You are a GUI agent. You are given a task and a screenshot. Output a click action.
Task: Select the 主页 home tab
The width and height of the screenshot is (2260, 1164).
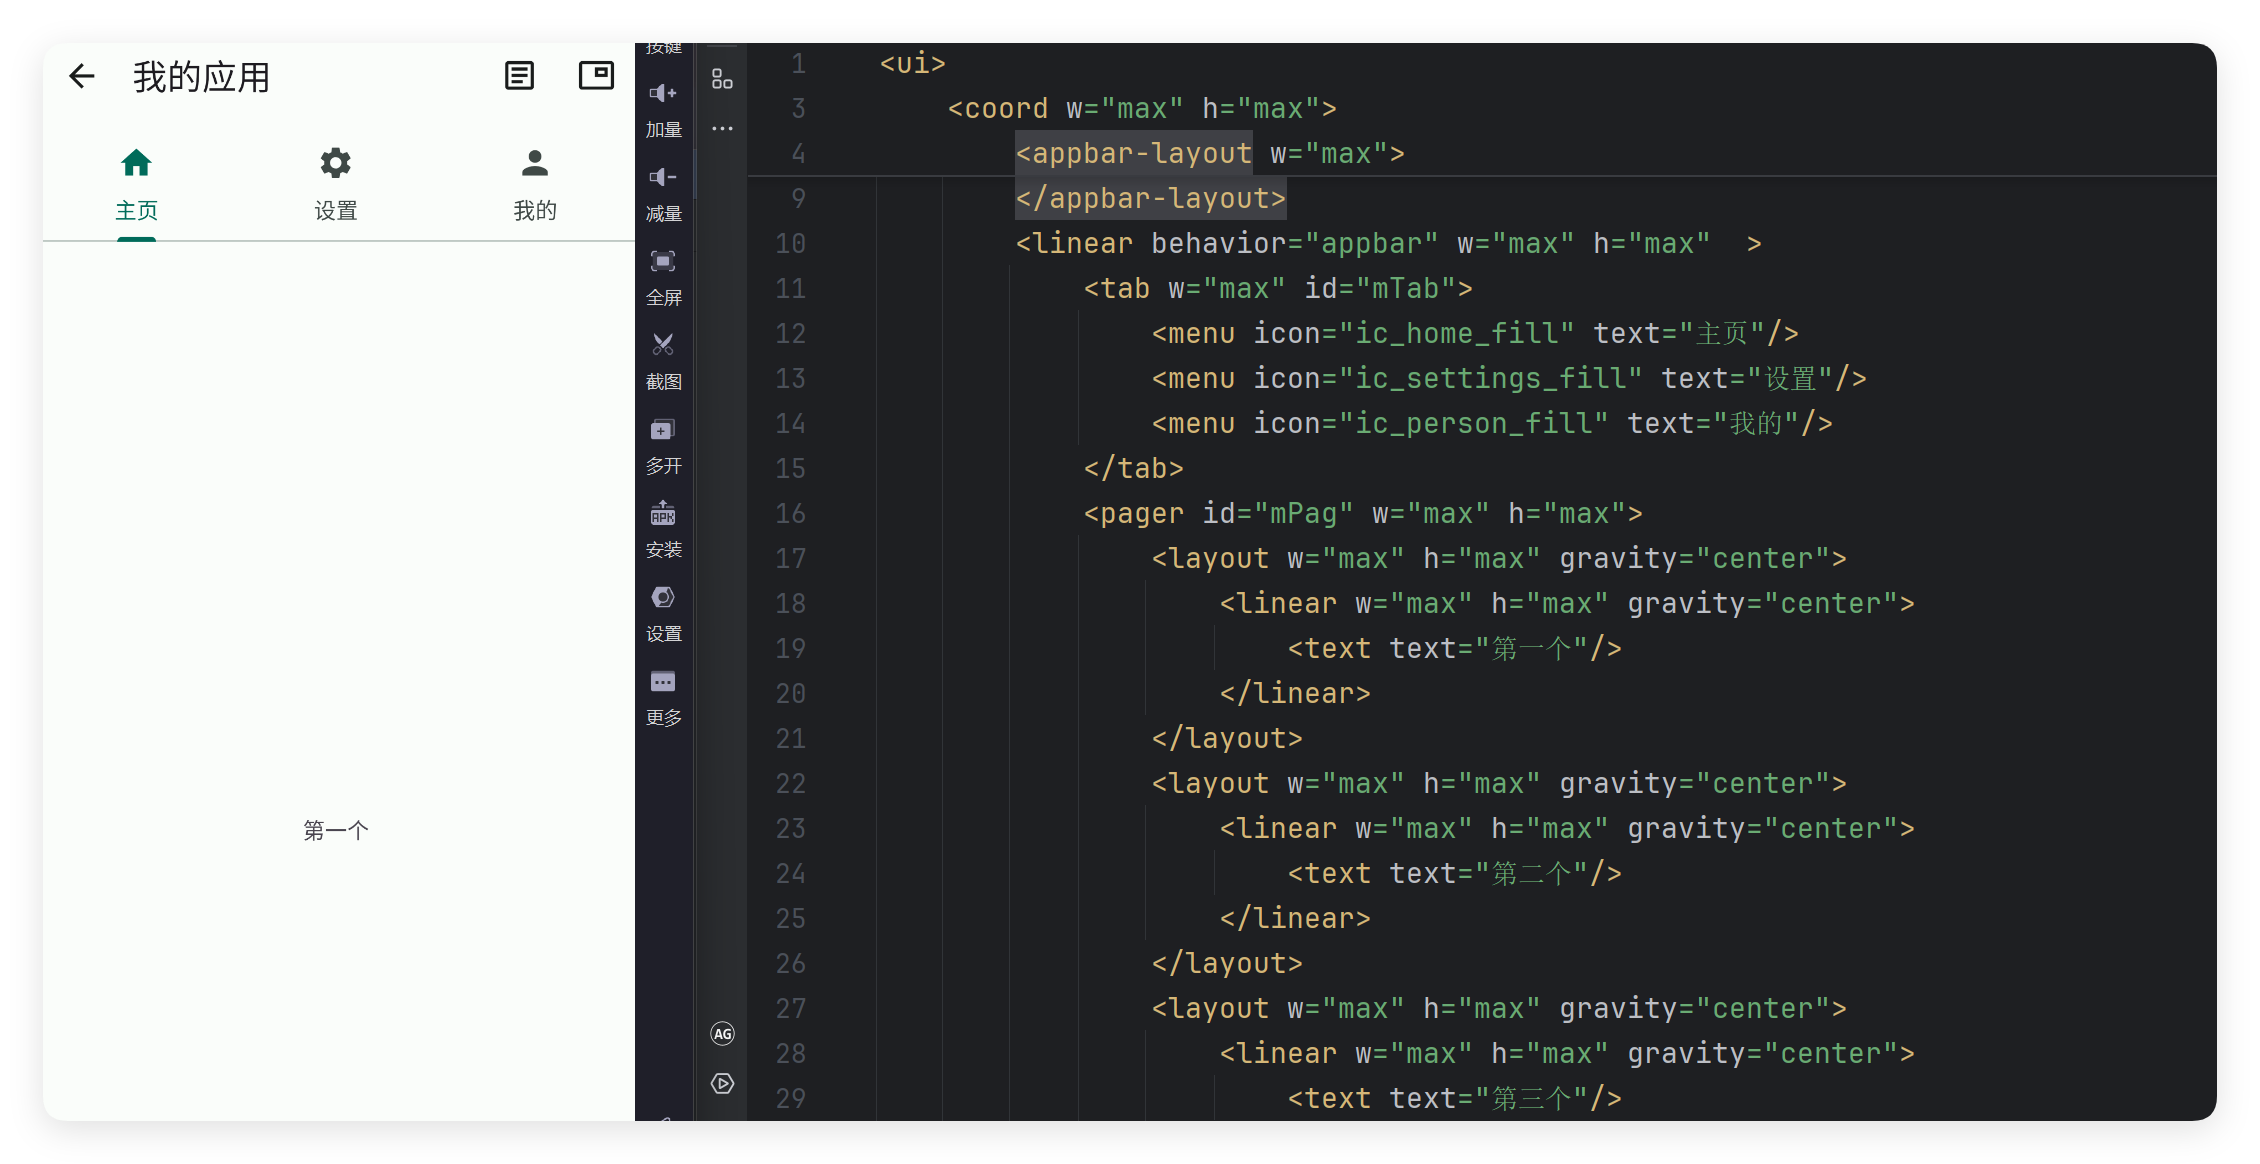pos(136,184)
